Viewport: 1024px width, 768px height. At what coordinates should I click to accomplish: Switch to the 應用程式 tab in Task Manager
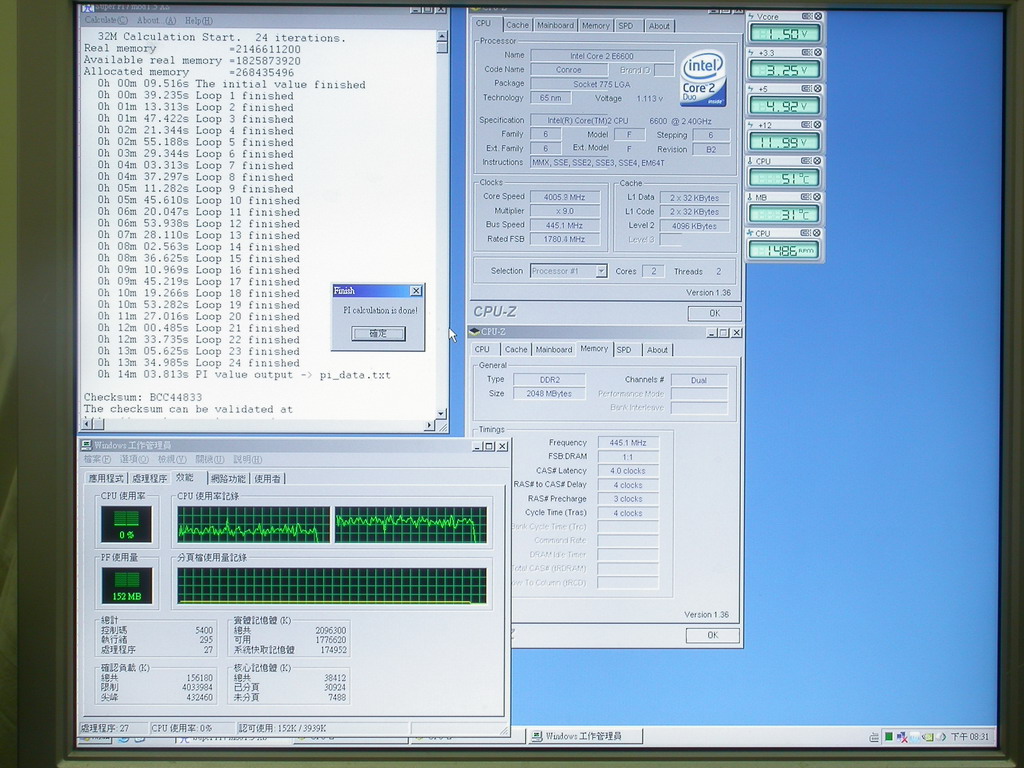pos(106,479)
